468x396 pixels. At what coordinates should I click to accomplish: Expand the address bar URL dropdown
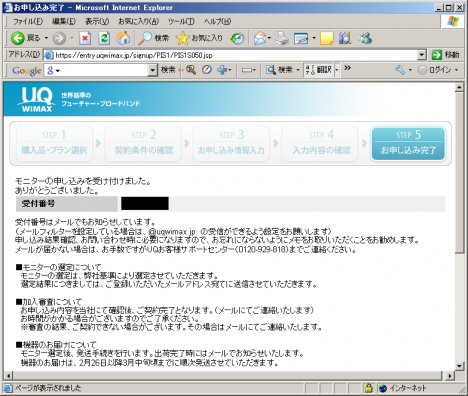click(x=422, y=55)
